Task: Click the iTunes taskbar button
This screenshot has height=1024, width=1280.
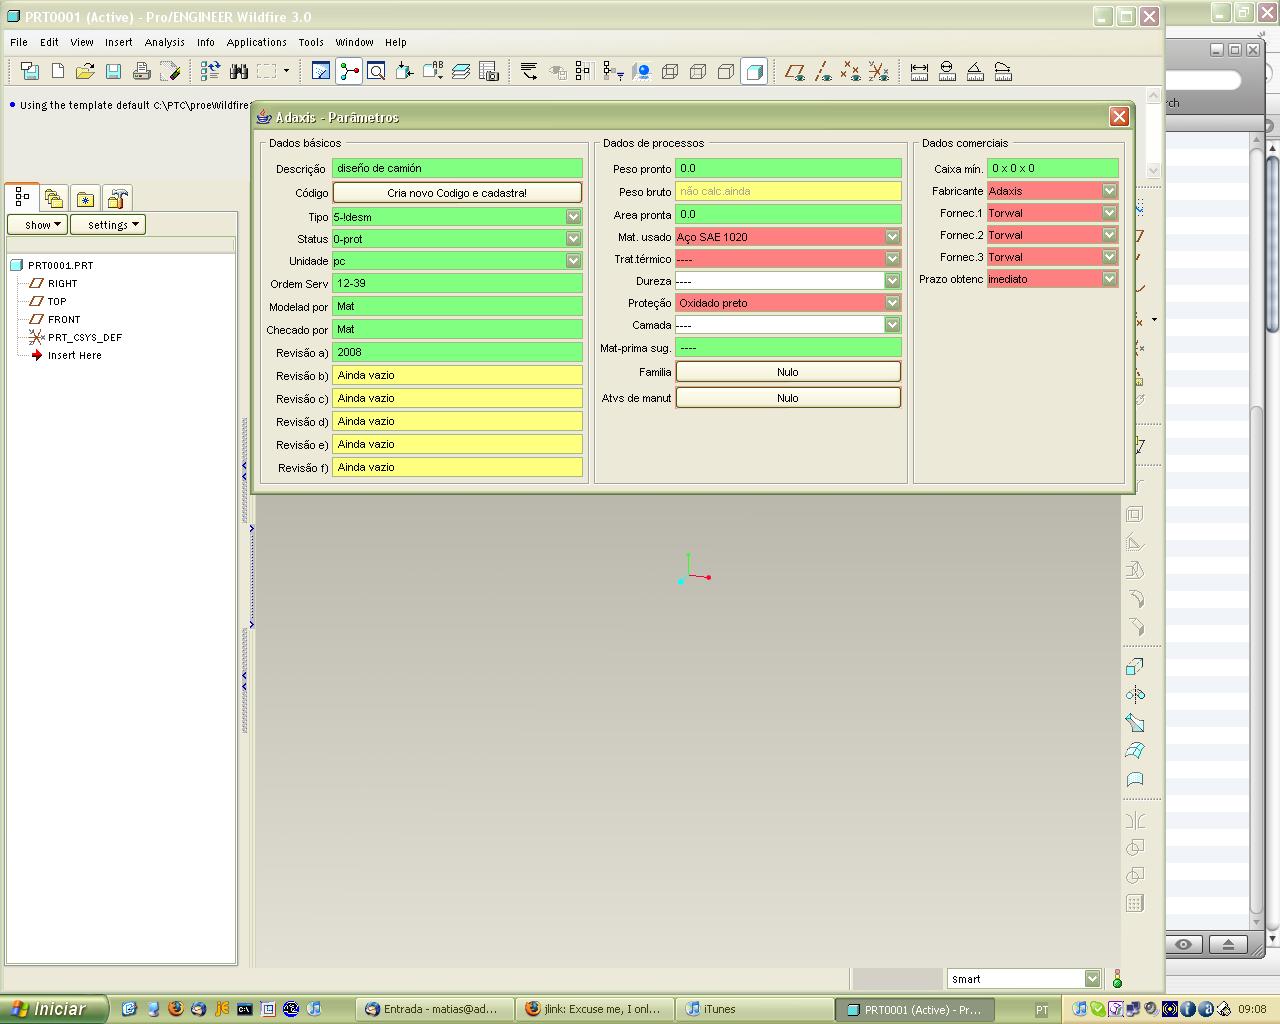Action: coord(756,1009)
